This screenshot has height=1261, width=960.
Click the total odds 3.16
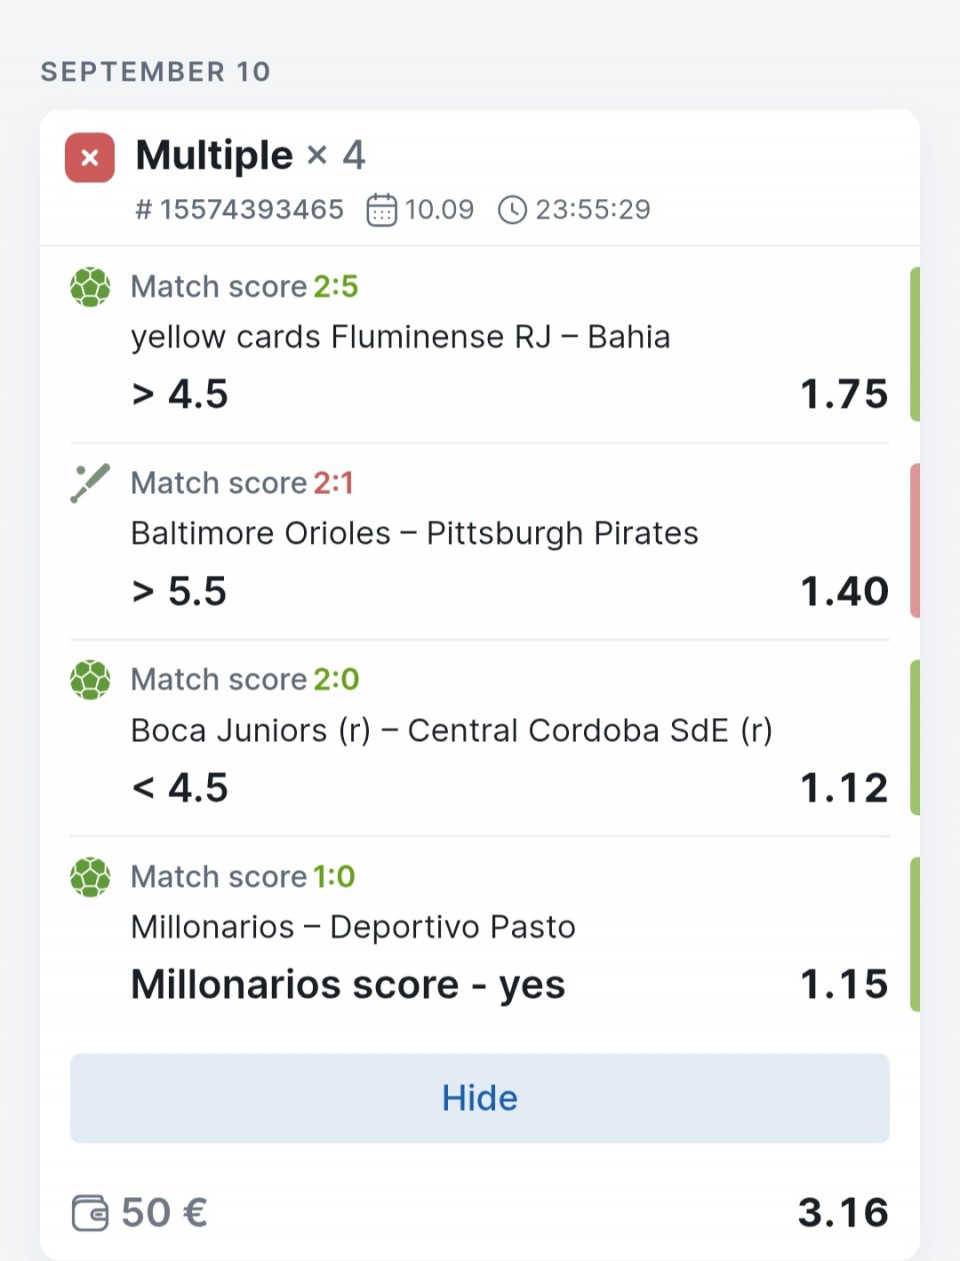click(x=843, y=1213)
